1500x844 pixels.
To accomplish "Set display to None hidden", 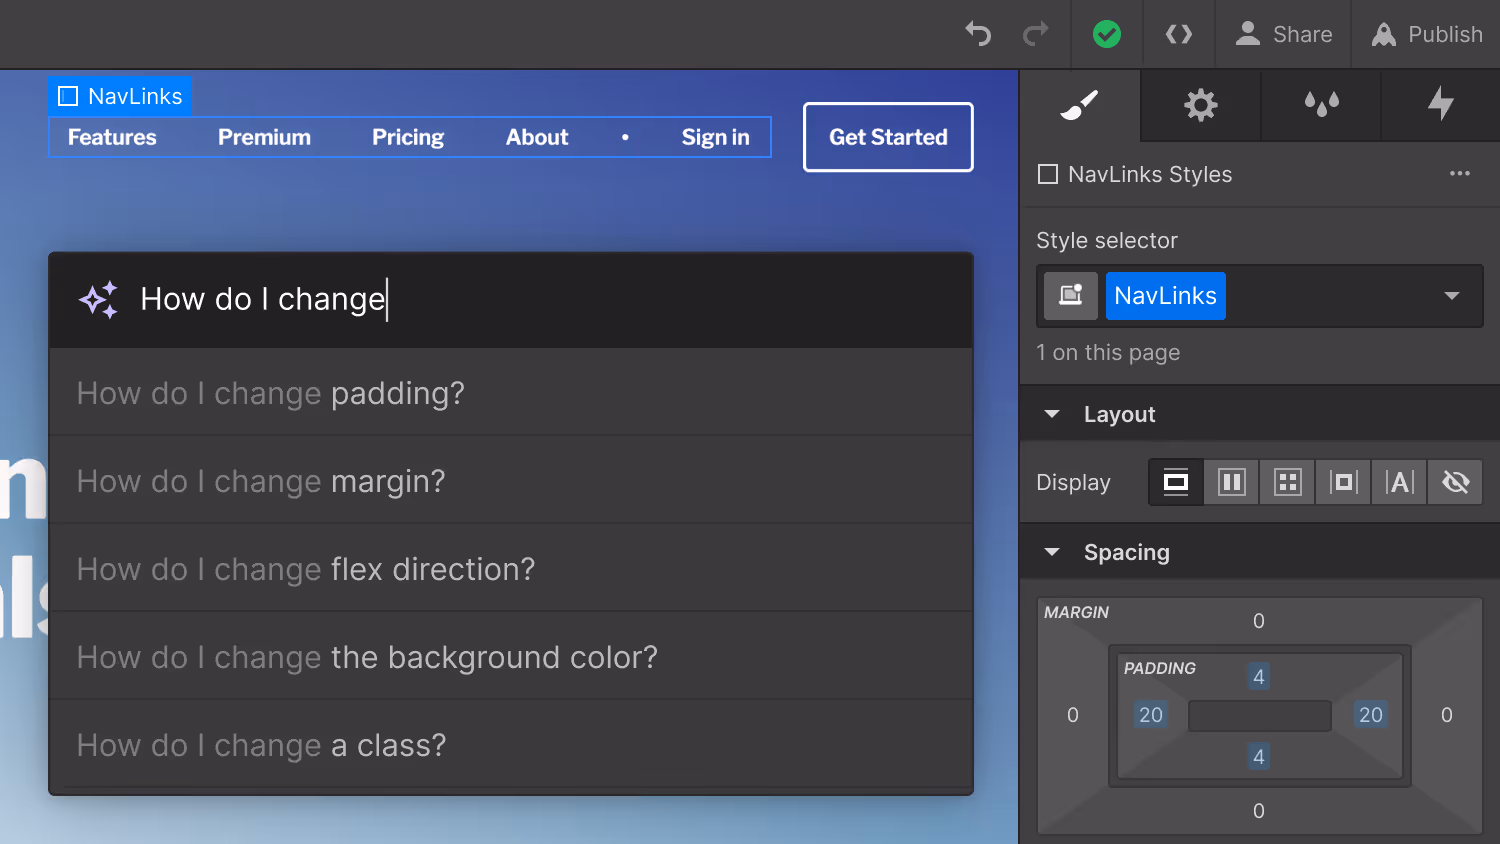I will tap(1456, 483).
